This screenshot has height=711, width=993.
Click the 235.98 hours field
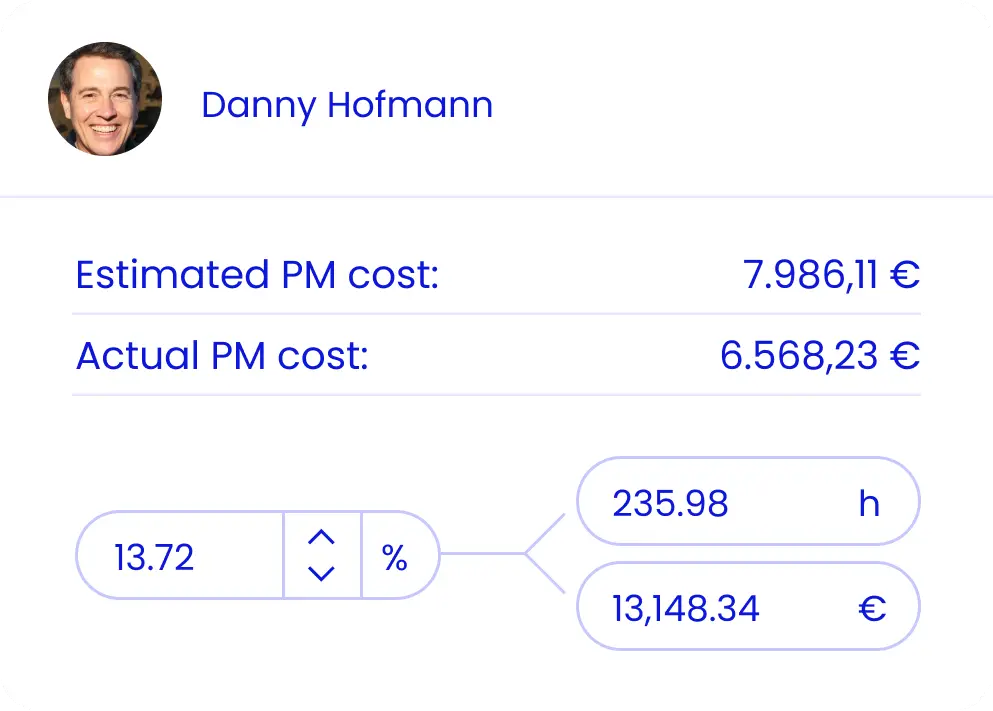pos(748,501)
